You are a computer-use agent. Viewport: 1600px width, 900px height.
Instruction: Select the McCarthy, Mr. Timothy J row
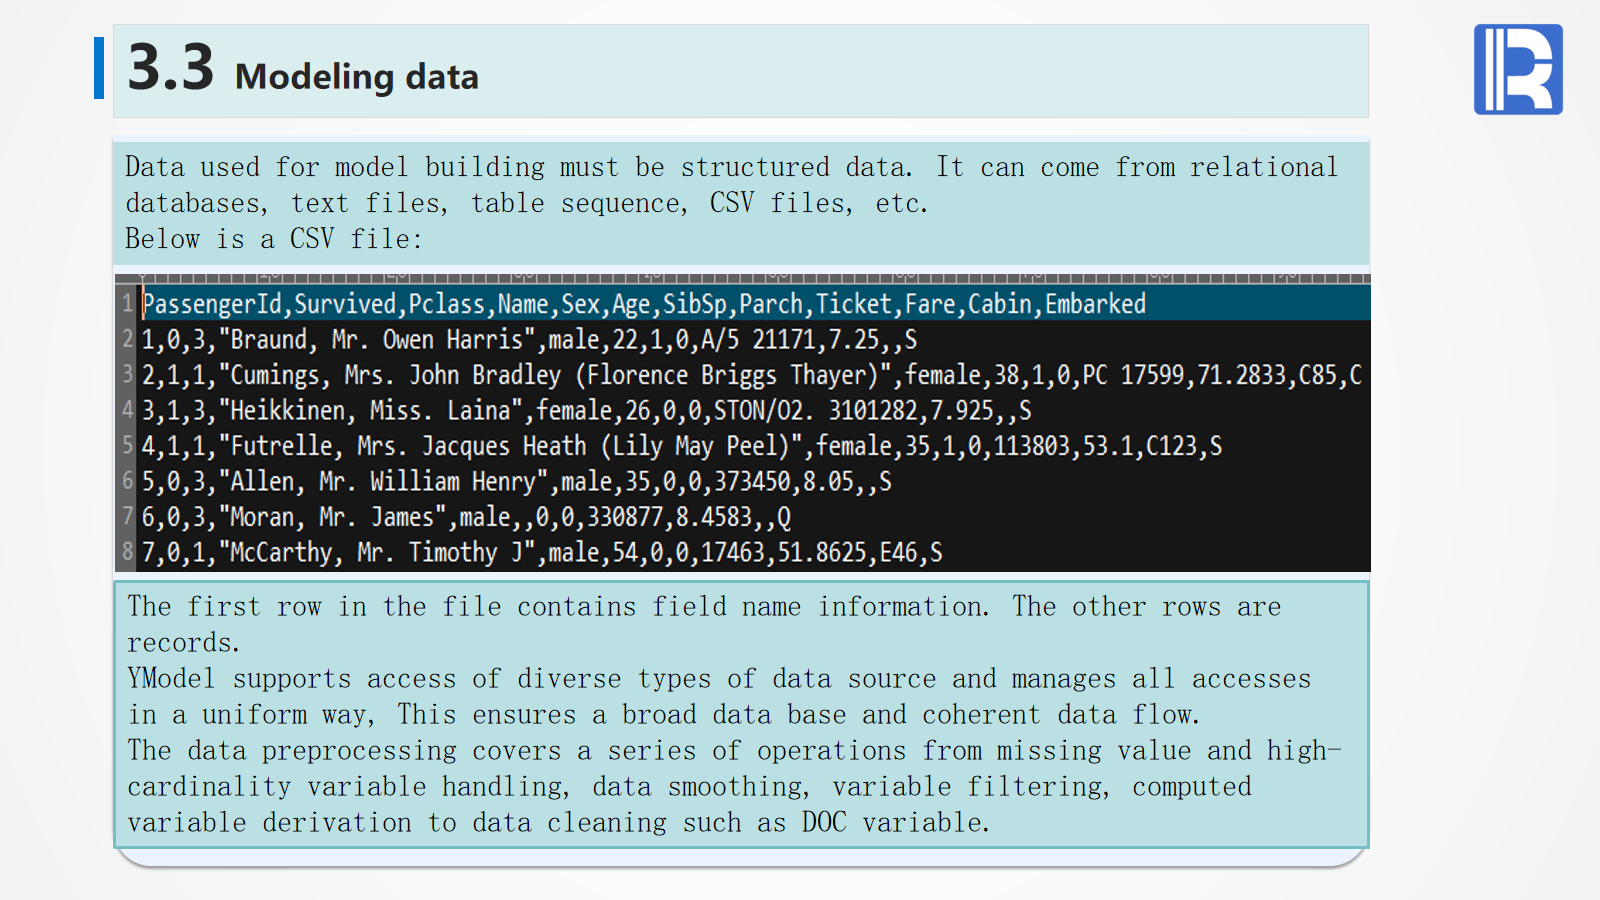541,553
